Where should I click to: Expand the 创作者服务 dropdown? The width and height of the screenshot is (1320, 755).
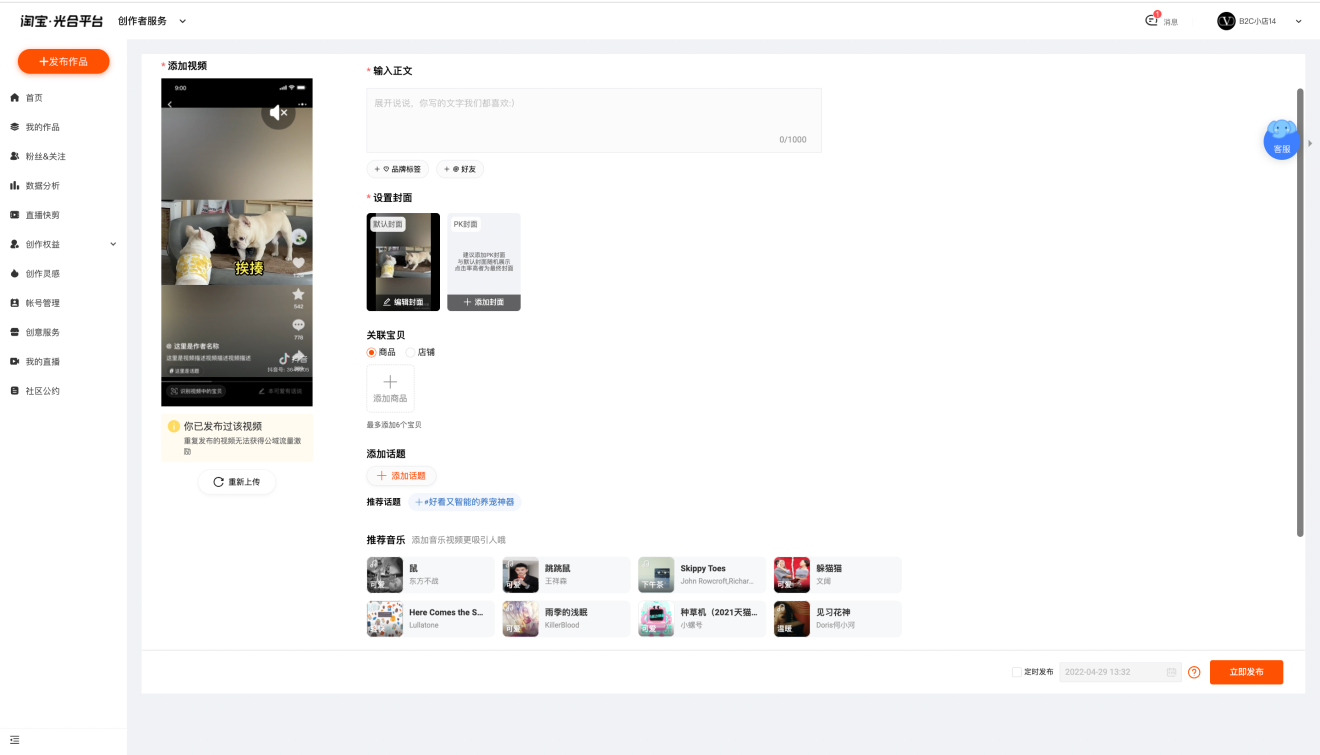(x=152, y=21)
